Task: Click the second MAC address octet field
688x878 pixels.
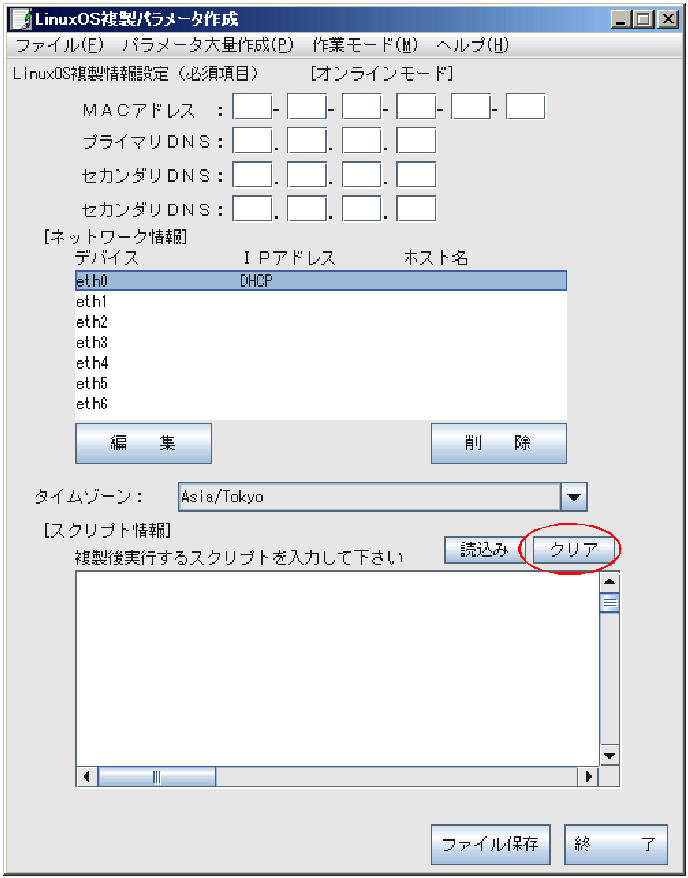Action: click(307, 106)
